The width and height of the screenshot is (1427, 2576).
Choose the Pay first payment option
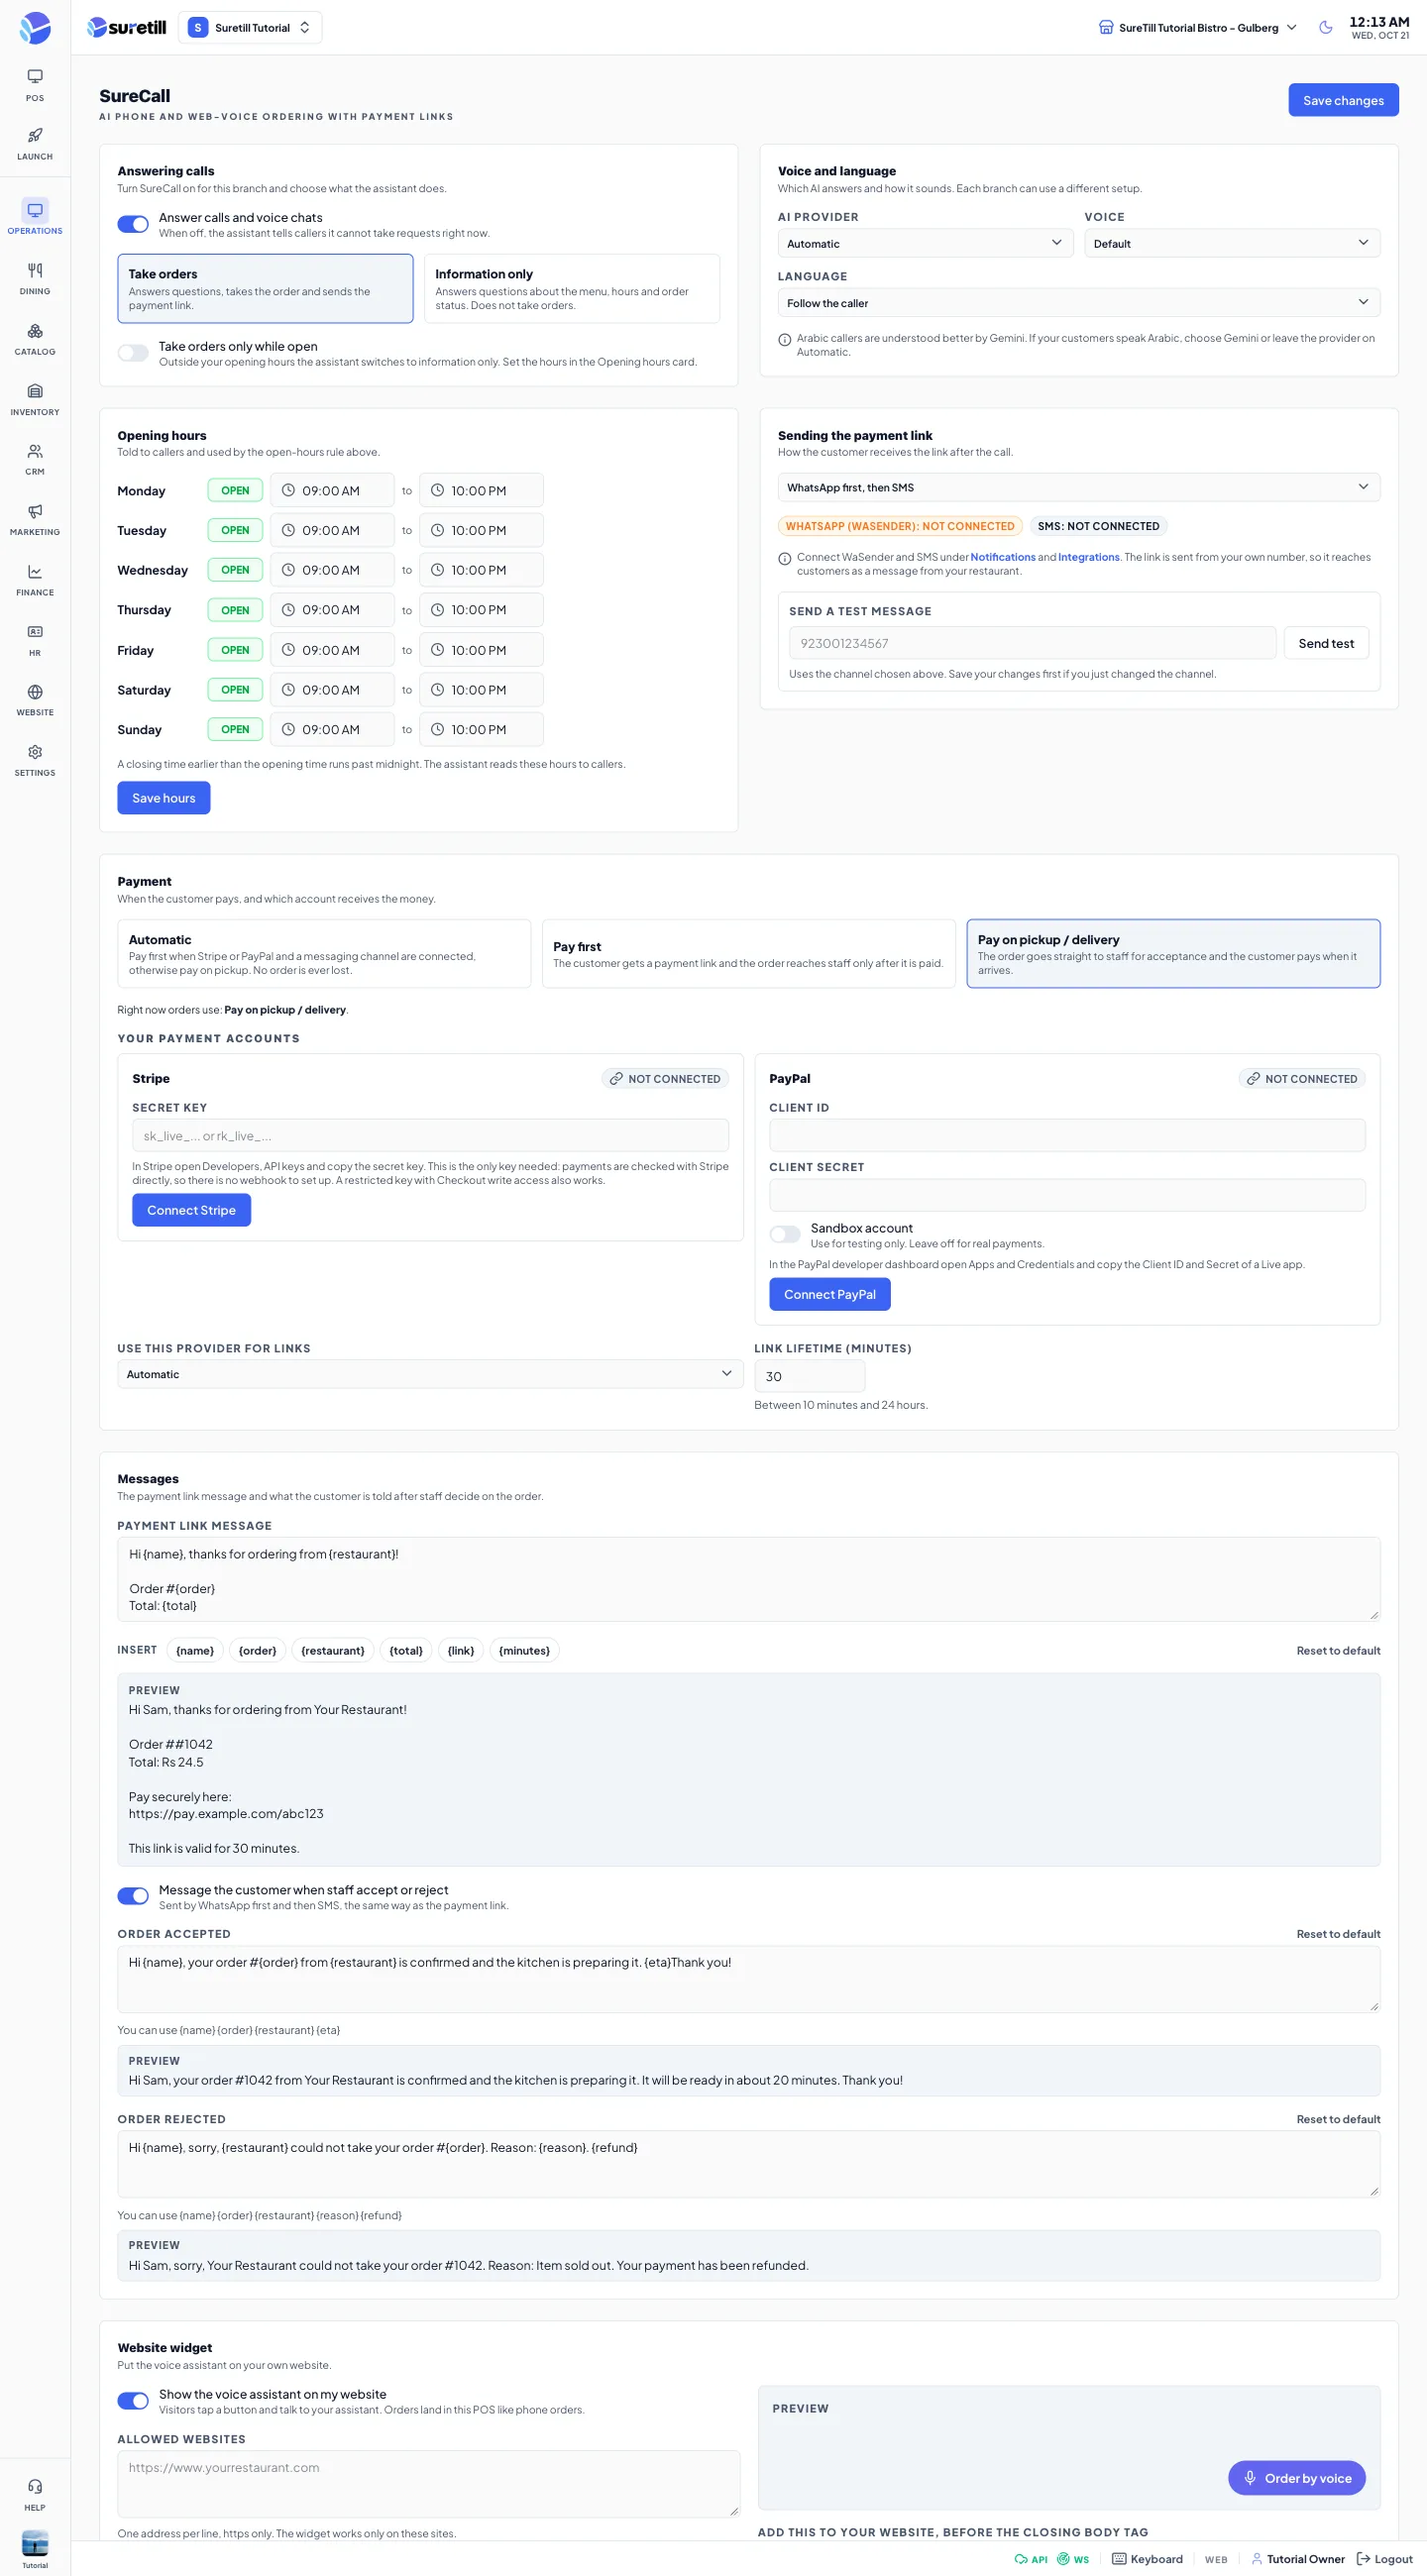[749, 953]
